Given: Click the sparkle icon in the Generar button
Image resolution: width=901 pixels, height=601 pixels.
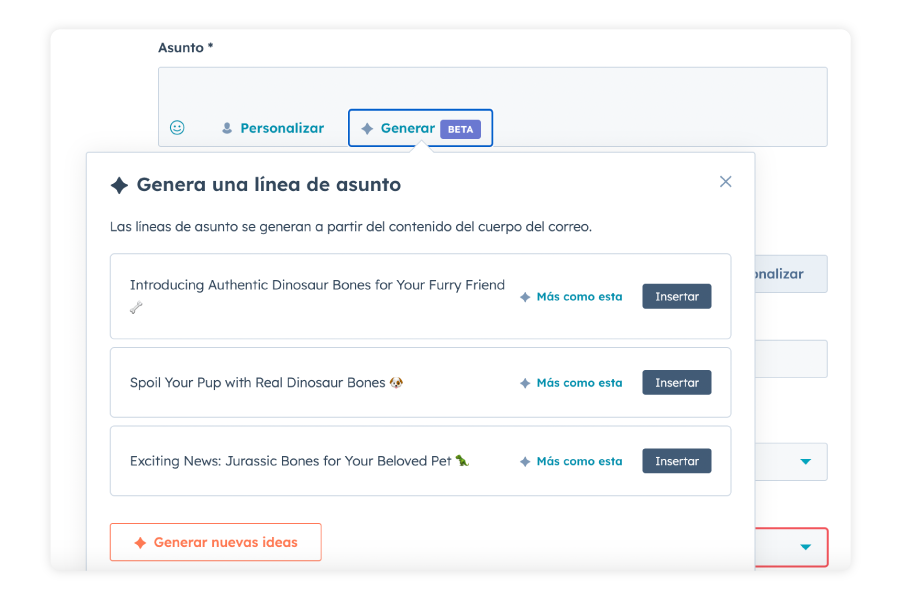Looking at the screenshot, I should (x=367, y=129).
